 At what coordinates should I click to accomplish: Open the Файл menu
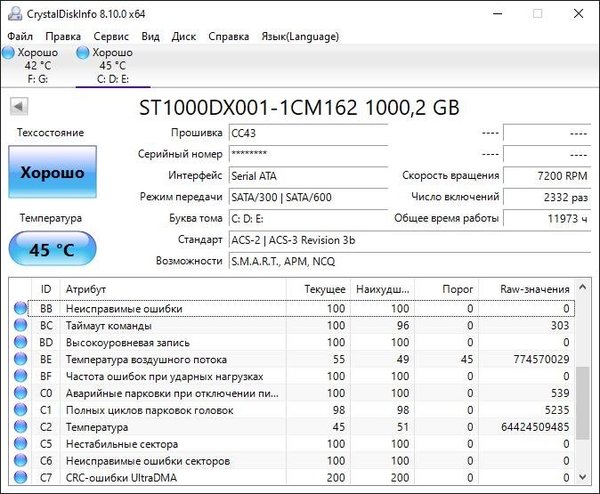coord(20,36)
